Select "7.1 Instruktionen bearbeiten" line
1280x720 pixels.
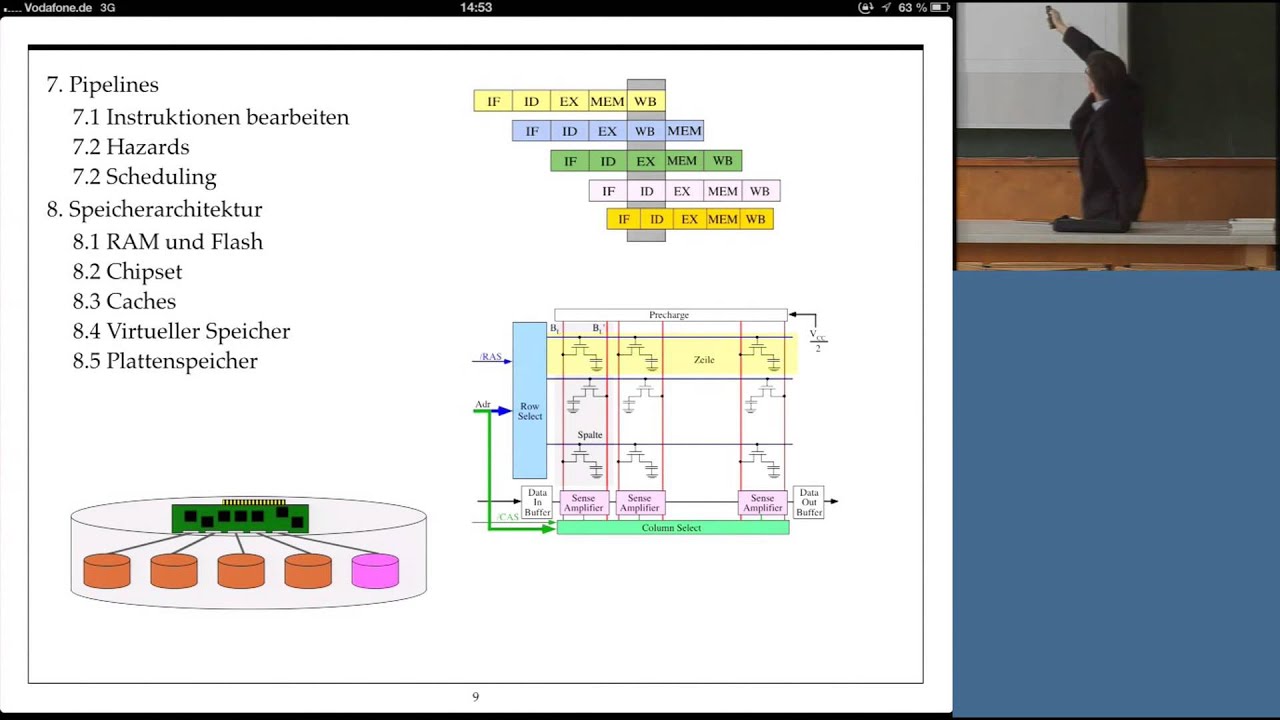point(210,117)
